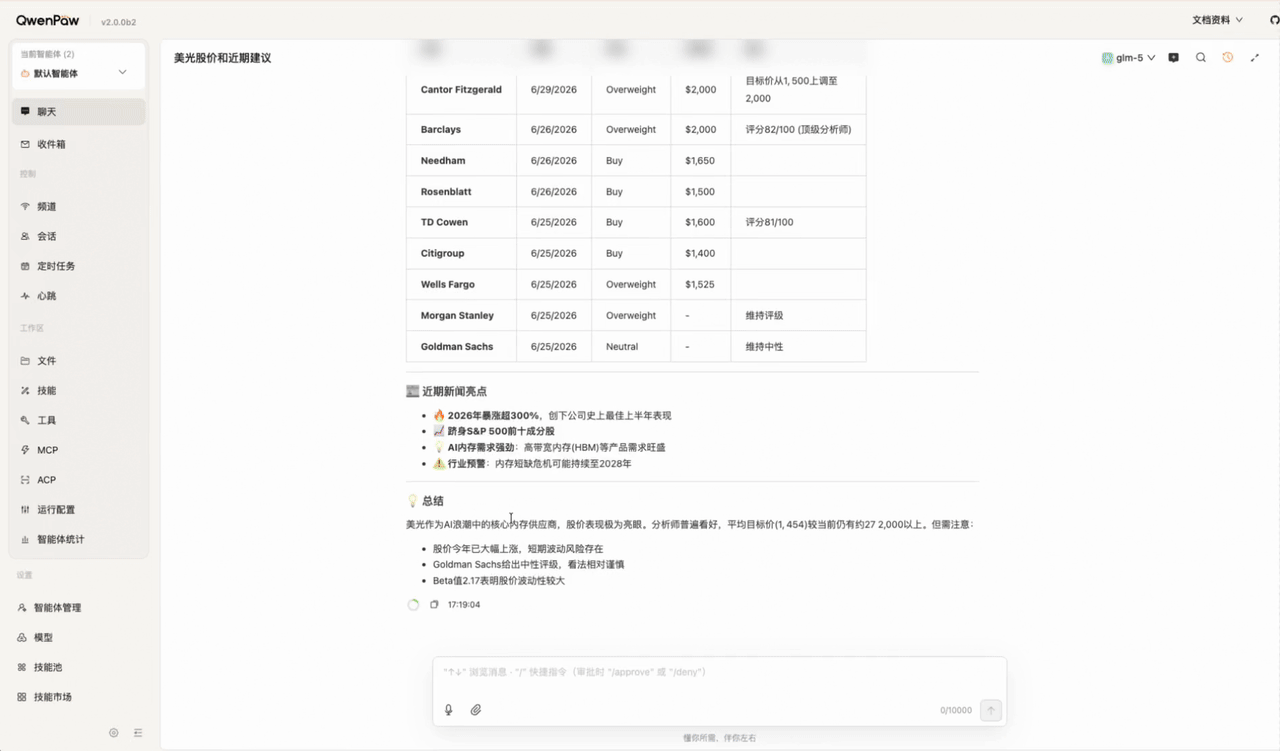The width and height of the screenshot is (1280, 751).
Task: Click the chat title 美光股价和近期建议
Action: click(x=222, y=58)
